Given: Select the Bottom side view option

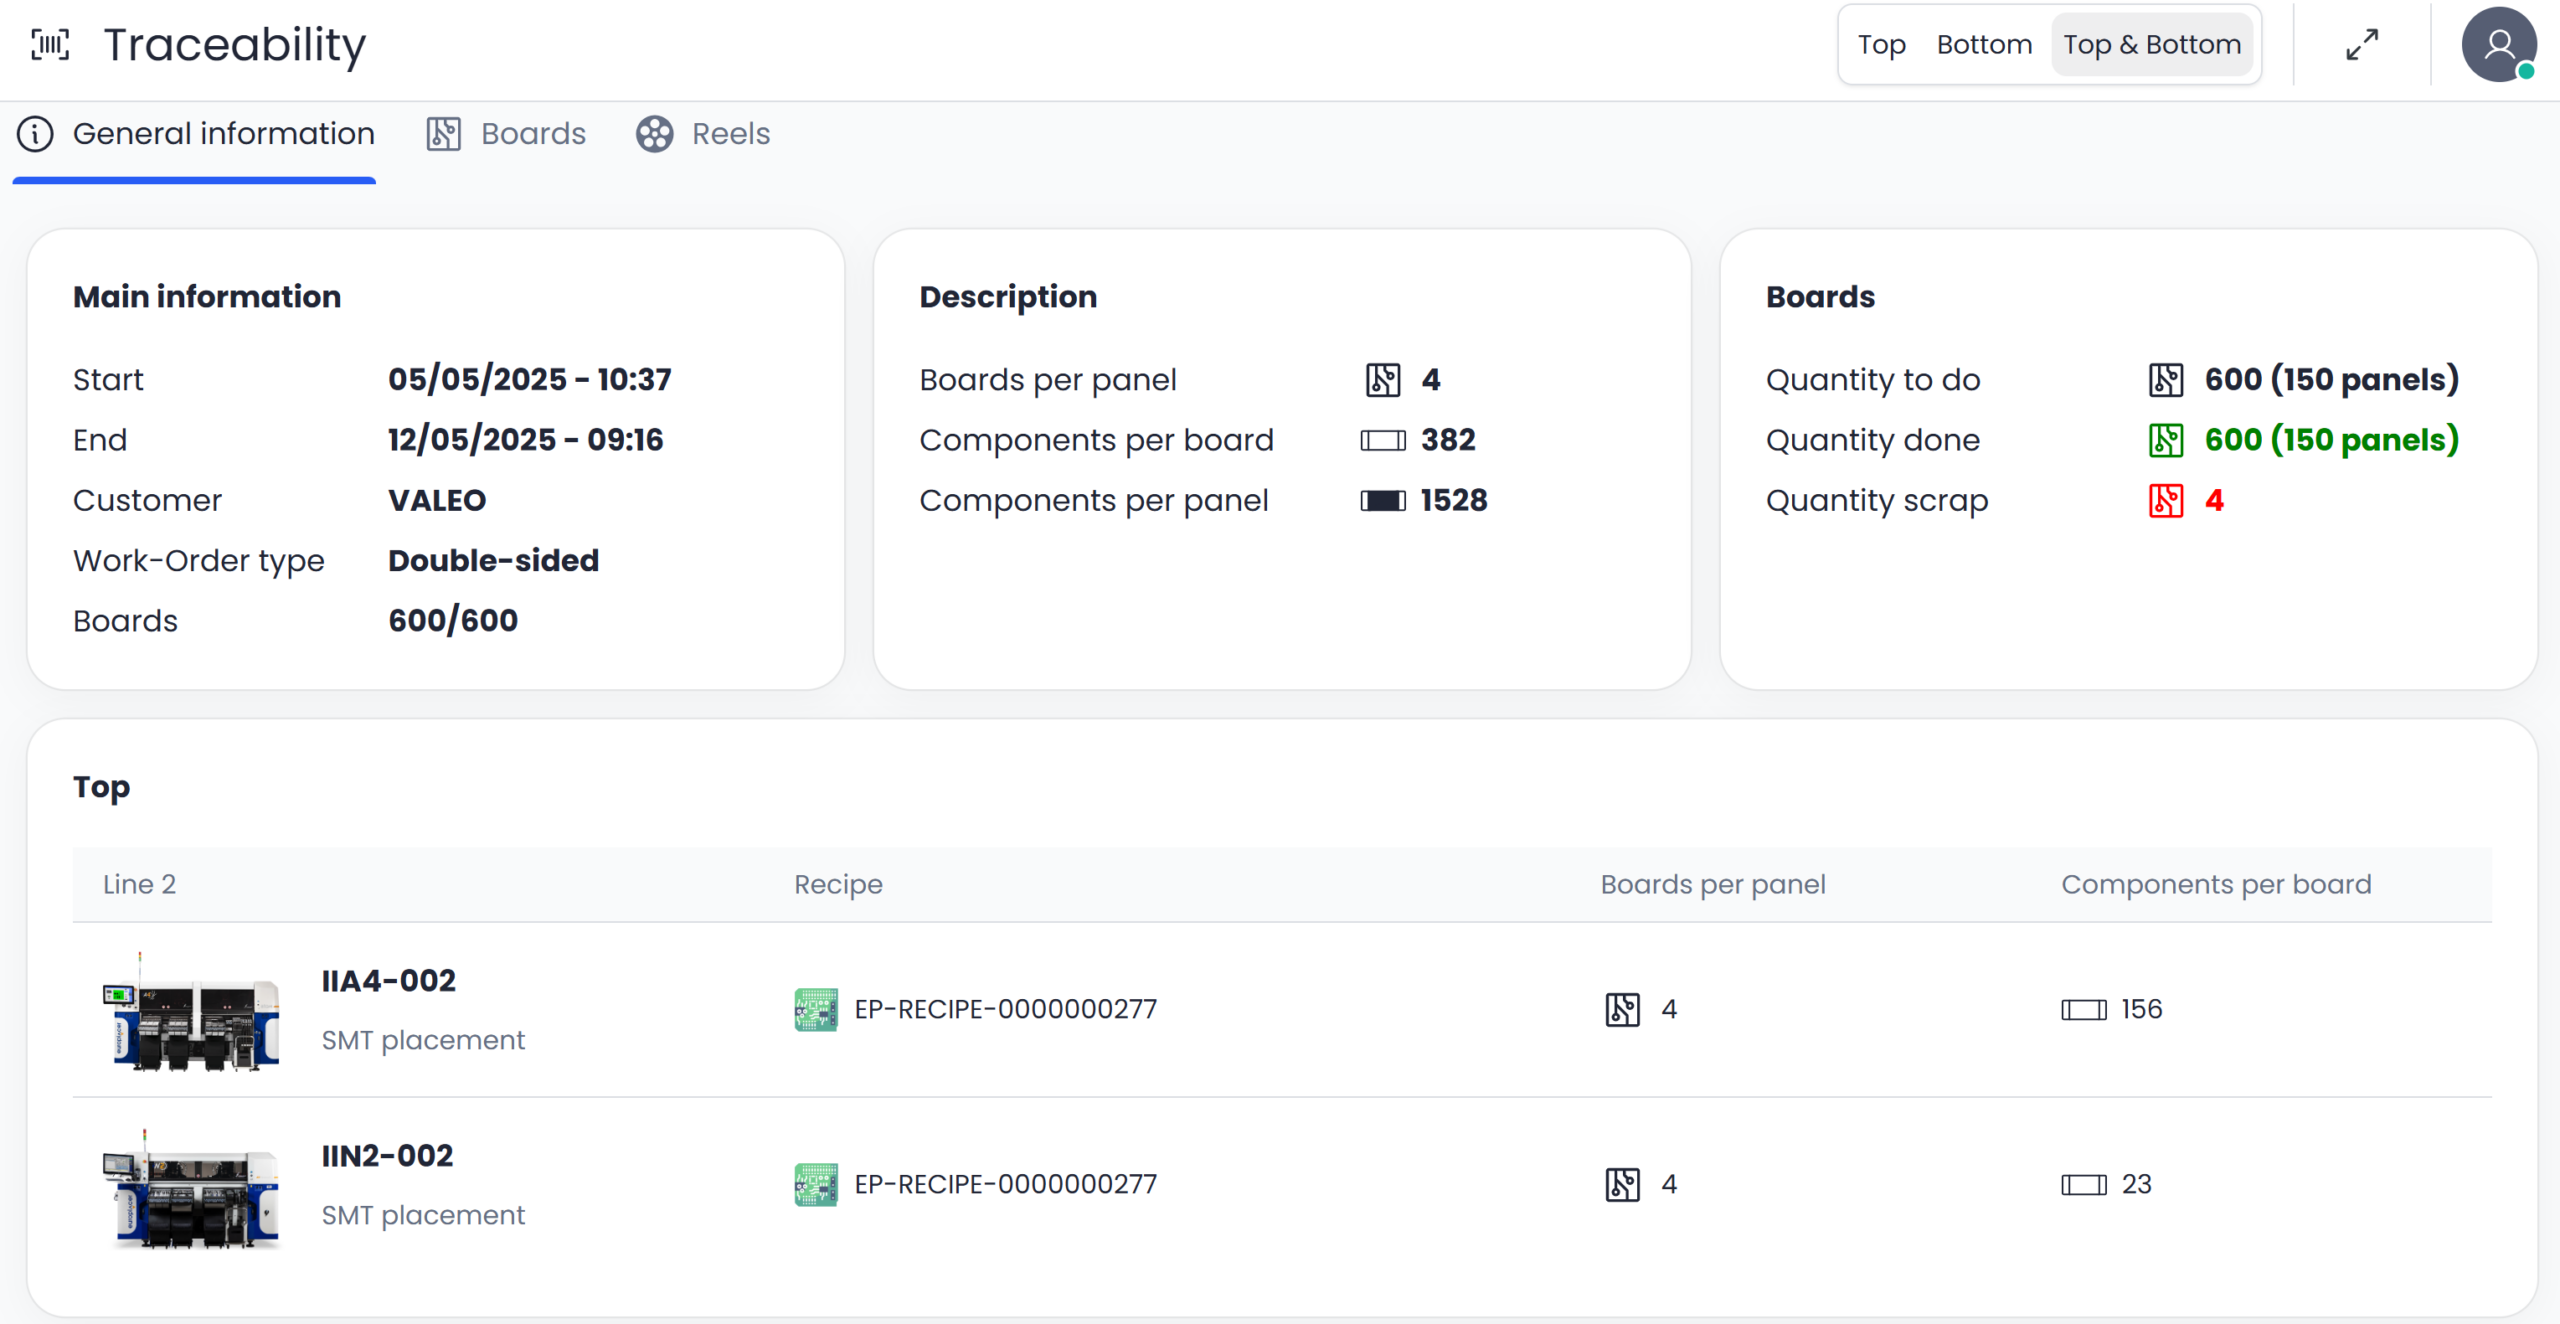Looking at the screenshot, I should click(x=1984, y=45).
